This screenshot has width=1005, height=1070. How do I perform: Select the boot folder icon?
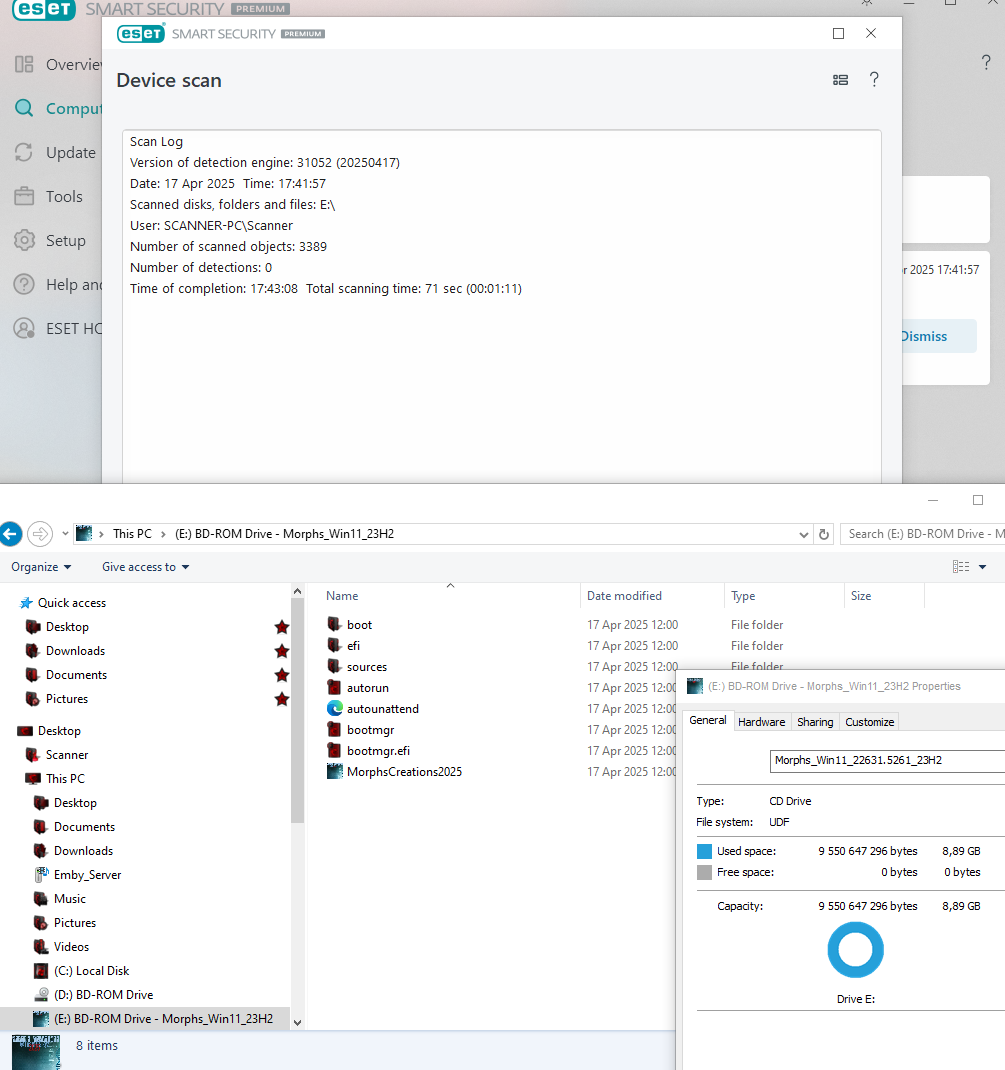(x=334, y=624)
